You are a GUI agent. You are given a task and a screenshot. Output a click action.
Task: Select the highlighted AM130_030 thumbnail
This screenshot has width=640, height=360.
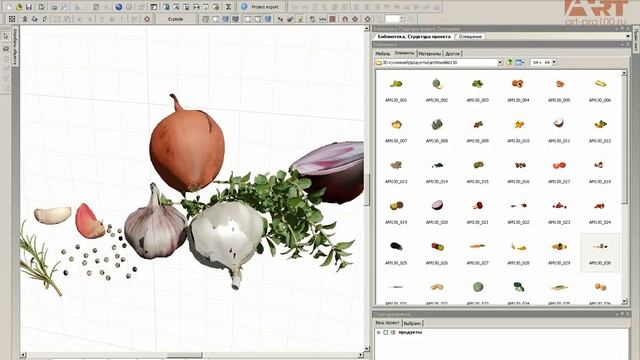coord(600,253)
